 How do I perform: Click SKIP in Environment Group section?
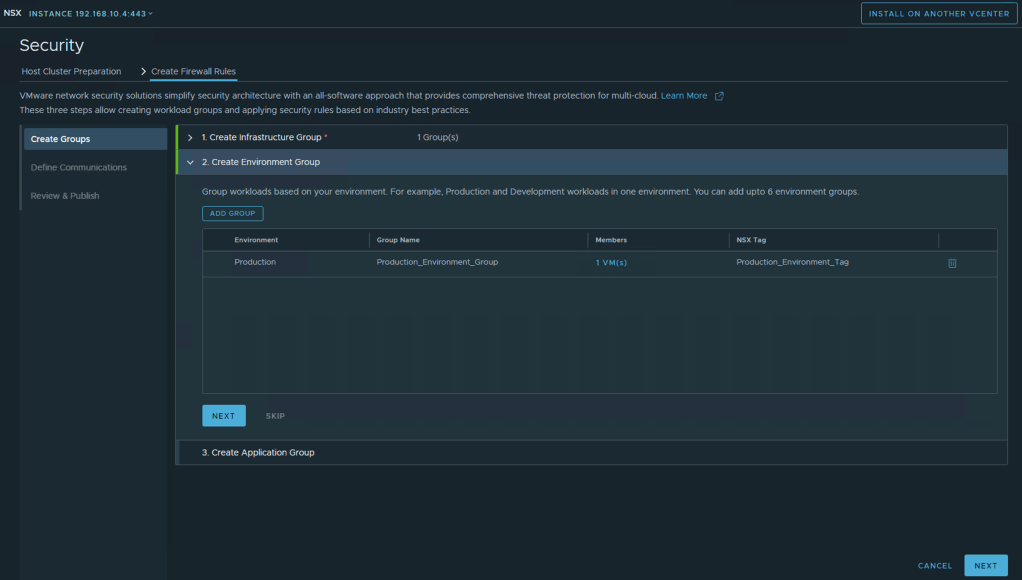point(275,416)
